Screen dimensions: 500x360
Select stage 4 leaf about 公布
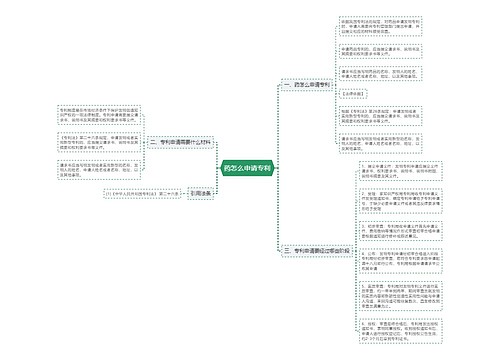coord(401,261)
